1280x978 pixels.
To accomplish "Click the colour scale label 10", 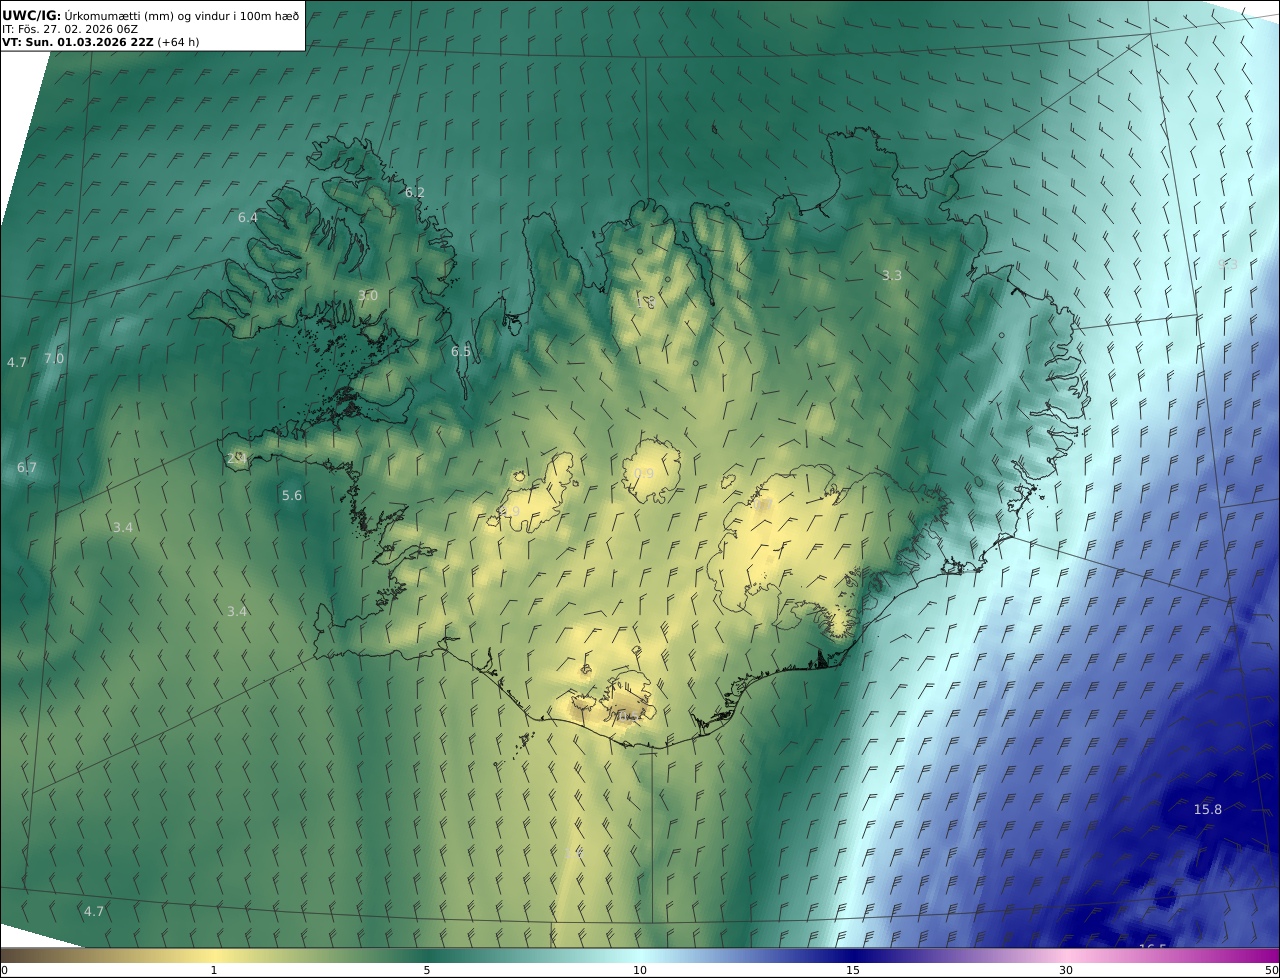I will click(640, 970).
